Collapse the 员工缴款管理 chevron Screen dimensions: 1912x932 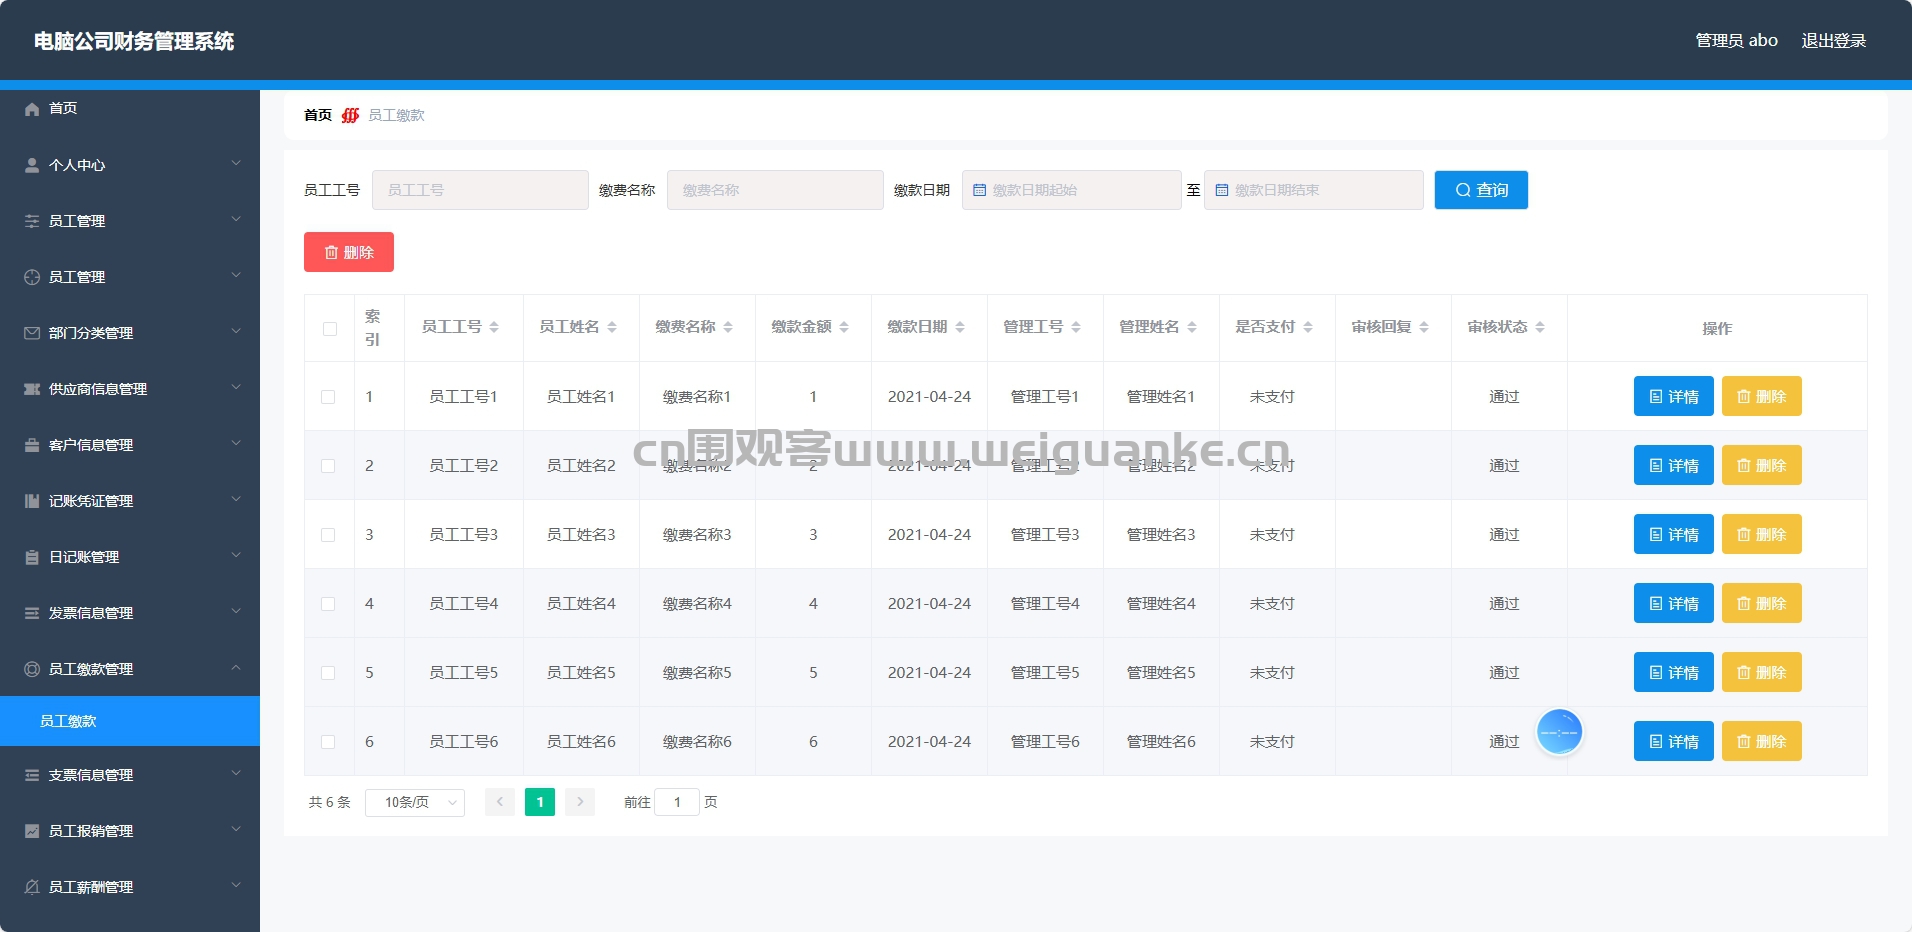pos(236,667)
